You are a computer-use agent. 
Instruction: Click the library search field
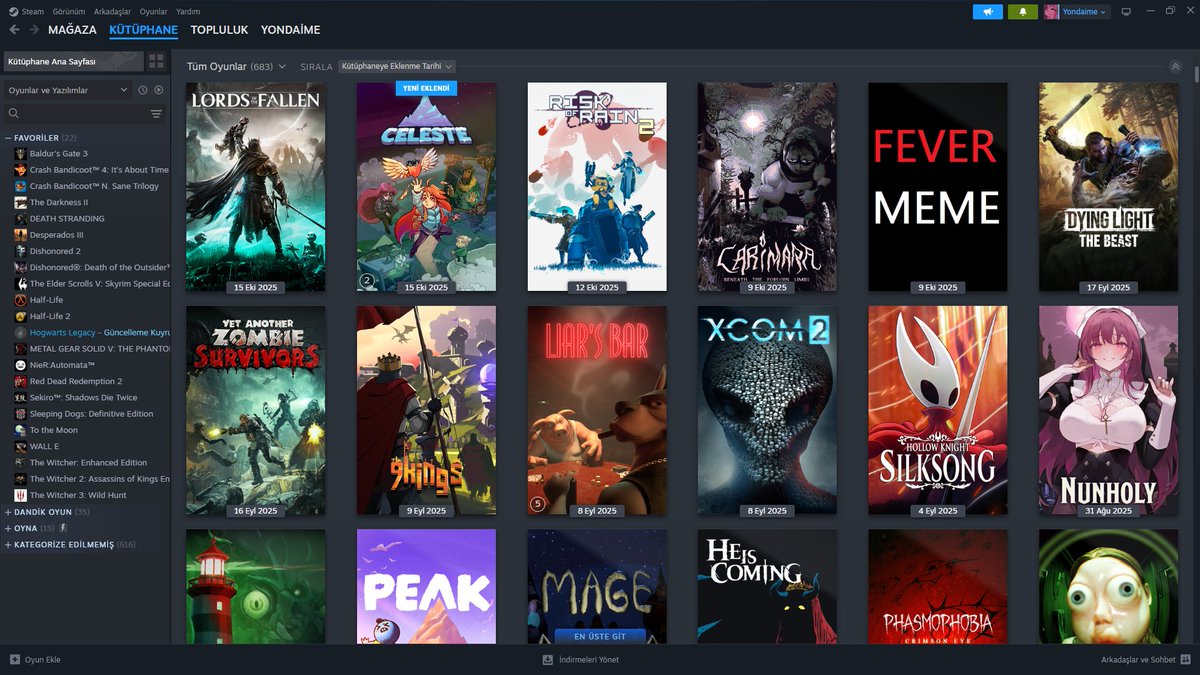[84, 114]
